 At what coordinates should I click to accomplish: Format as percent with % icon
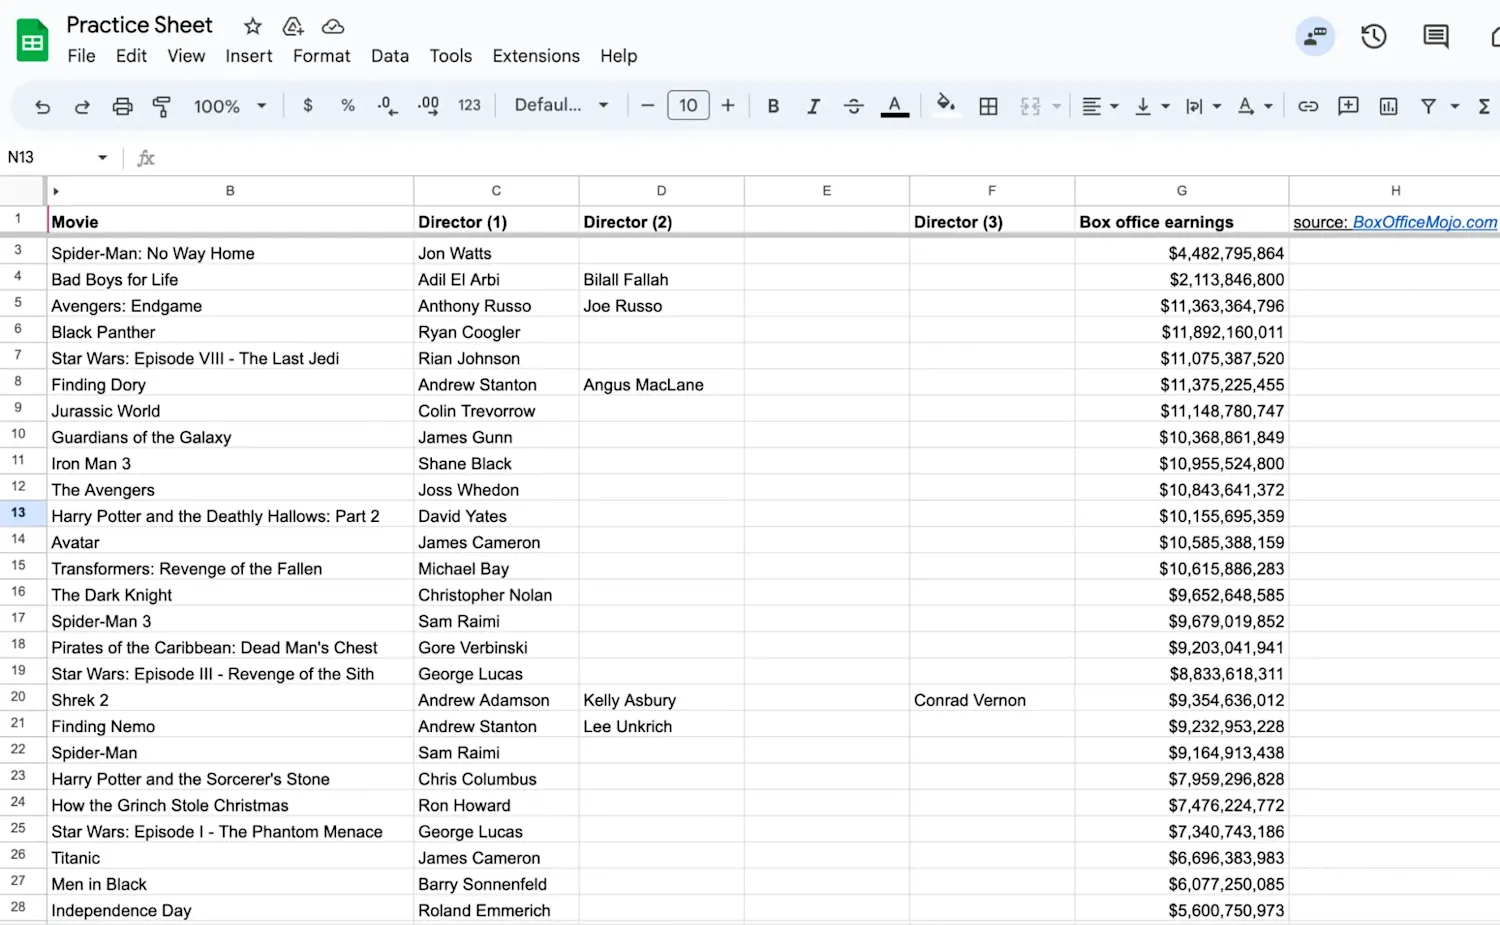(x=347, y=105)
